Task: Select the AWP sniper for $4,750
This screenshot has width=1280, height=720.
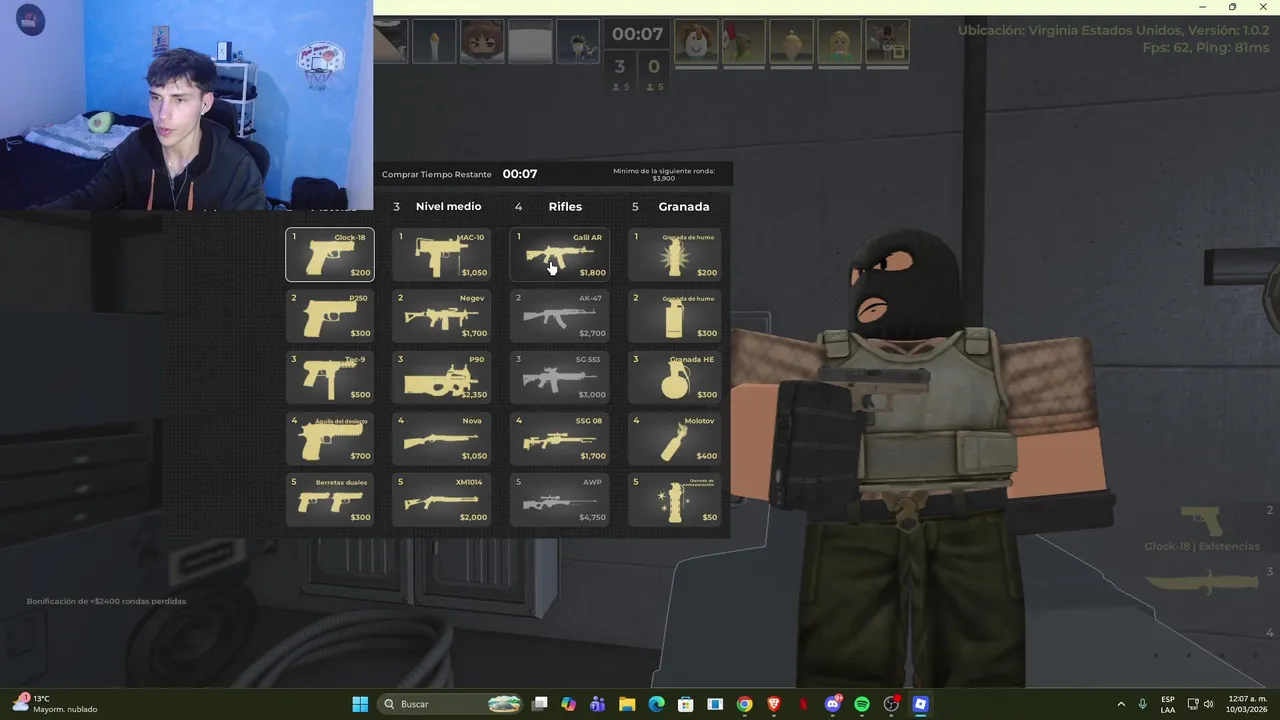Action: click(x=559, y=499)
